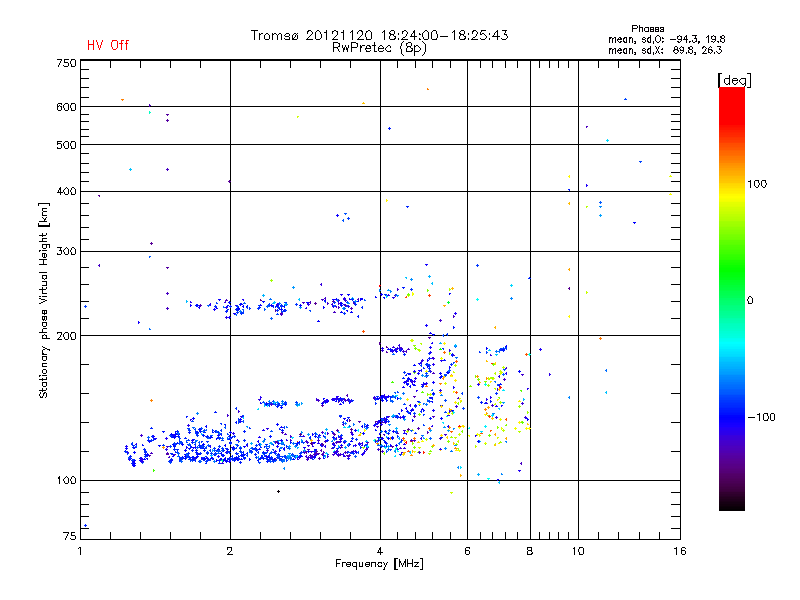The image size is (800, 600).
Task: Click the '[deg]' colorbar unit label
Action: [x=734, y=80]
